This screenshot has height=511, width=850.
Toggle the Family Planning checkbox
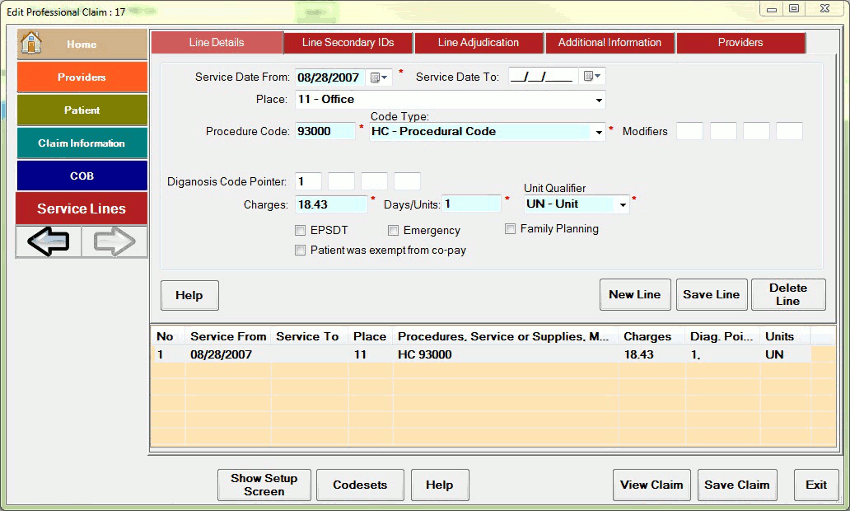click(x=511, y=229)
